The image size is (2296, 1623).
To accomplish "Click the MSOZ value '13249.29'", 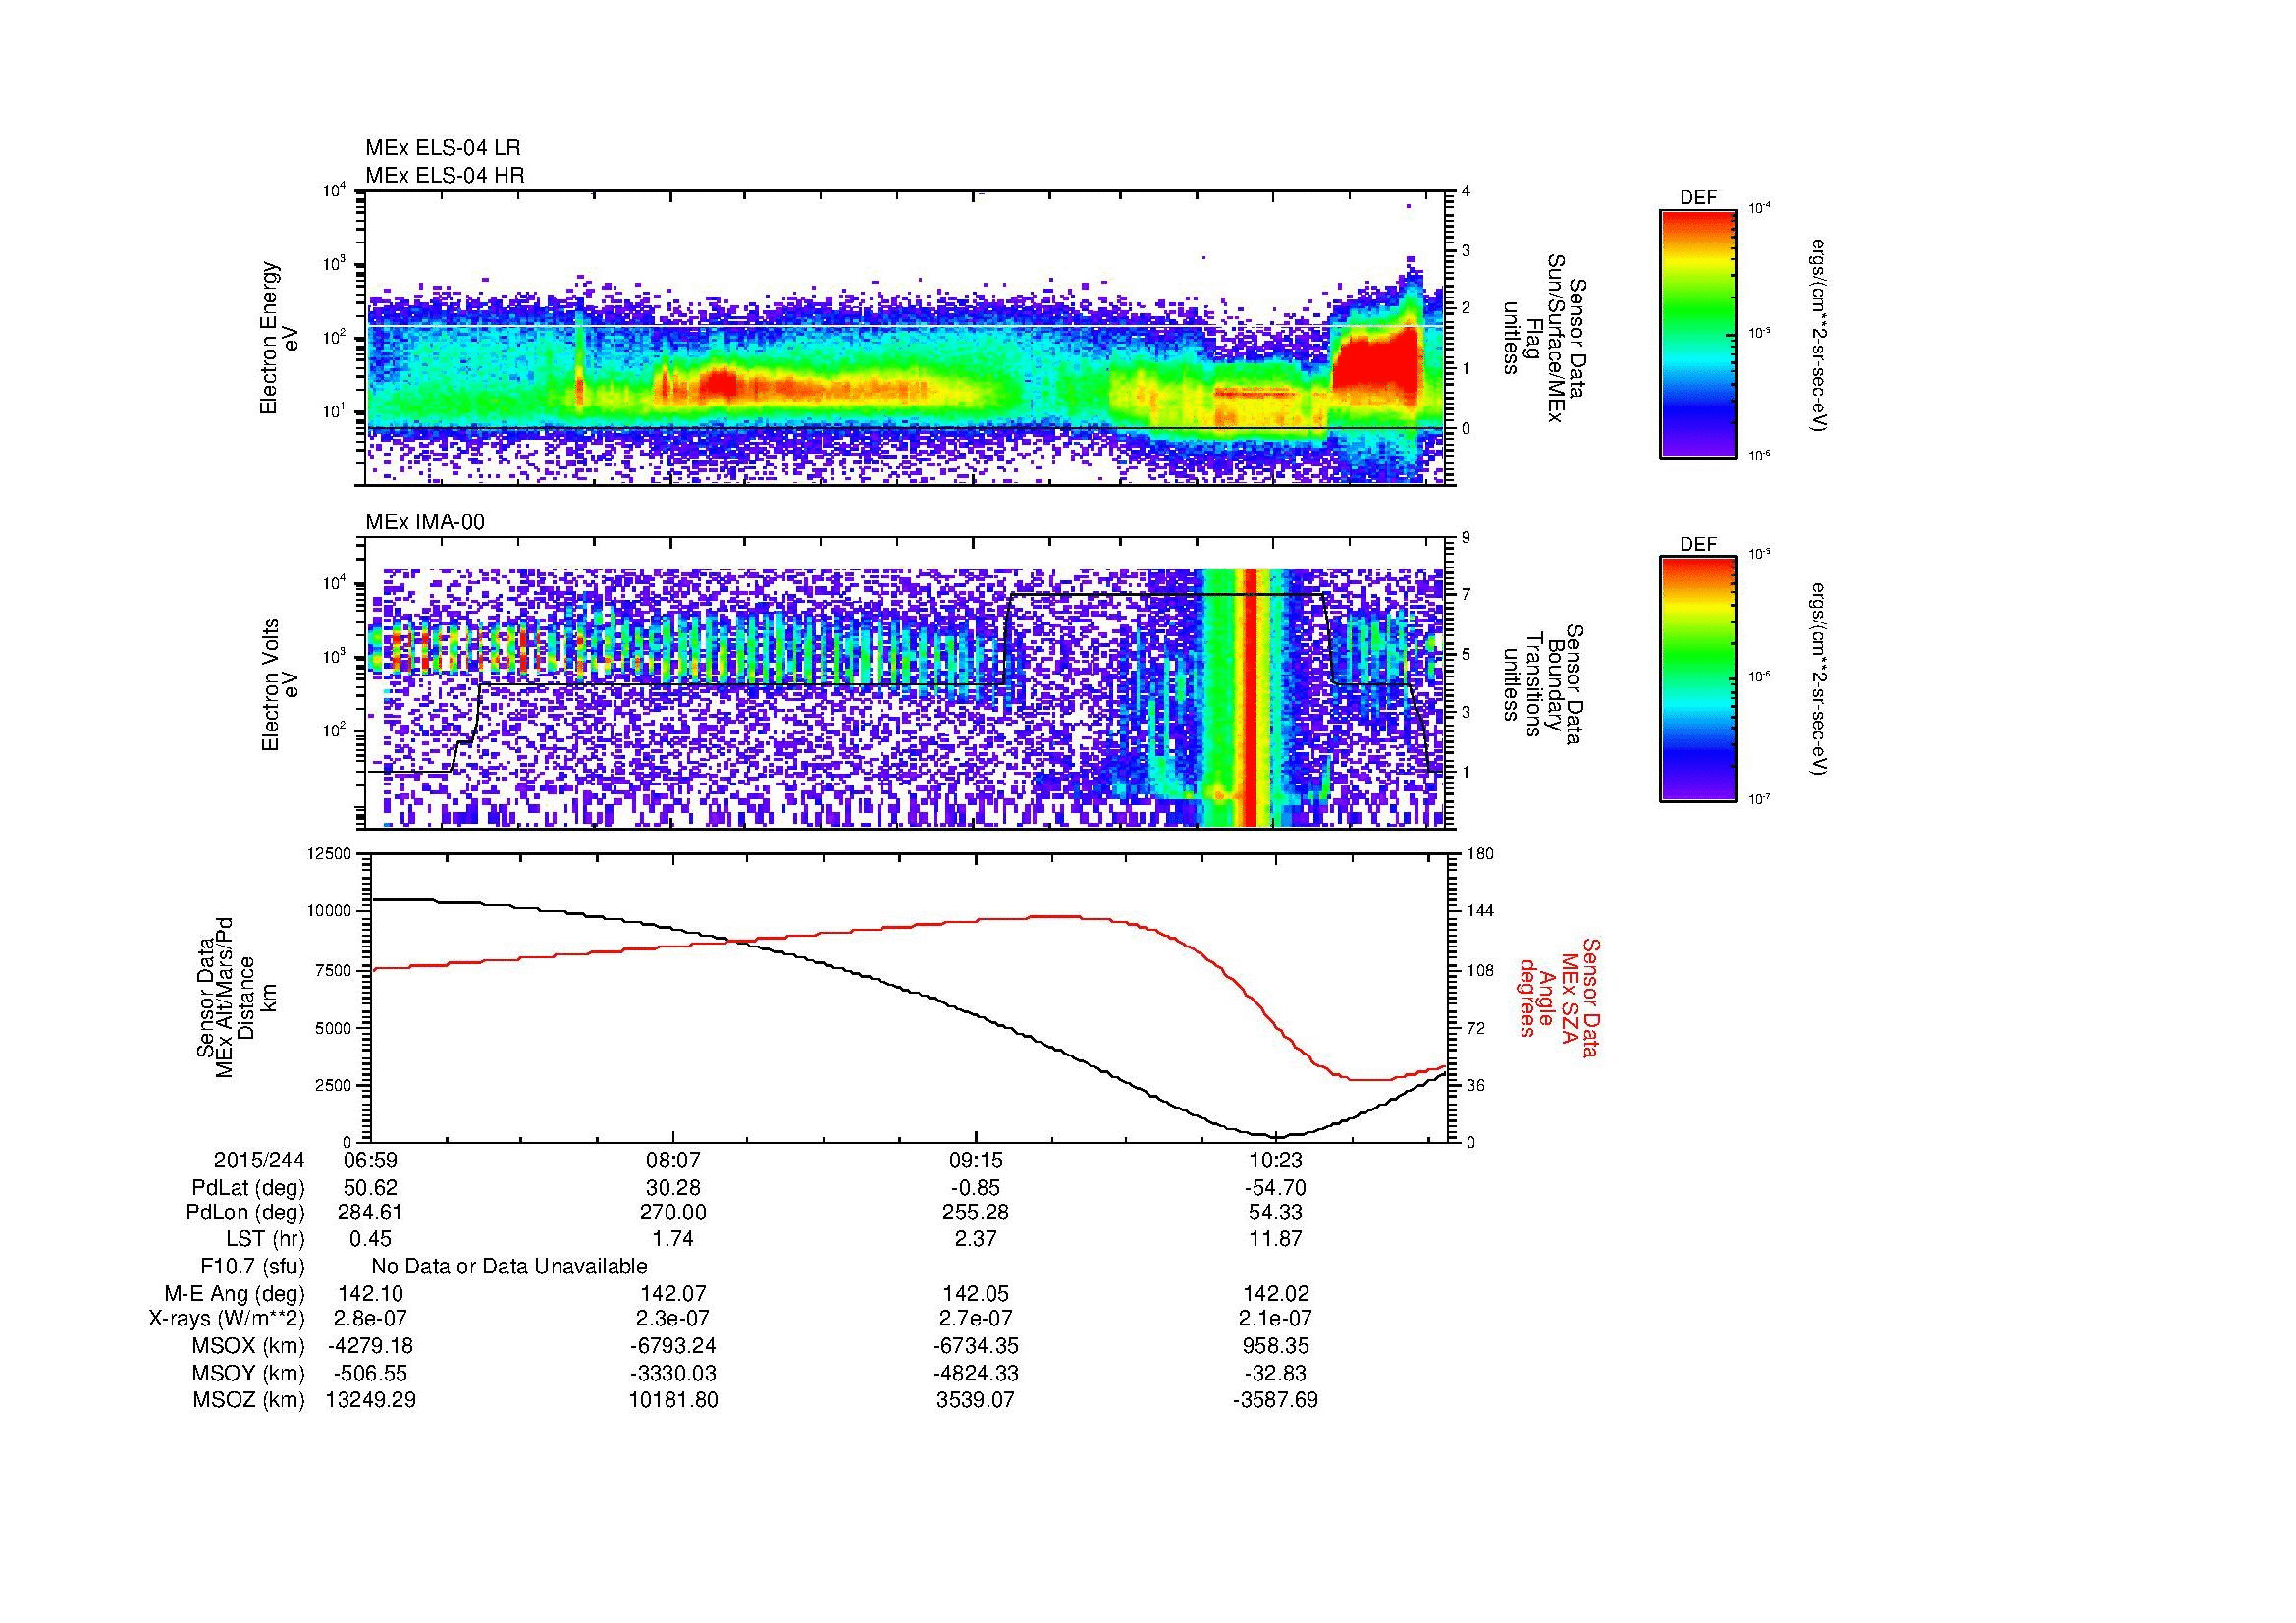I will click(370, 1400).
